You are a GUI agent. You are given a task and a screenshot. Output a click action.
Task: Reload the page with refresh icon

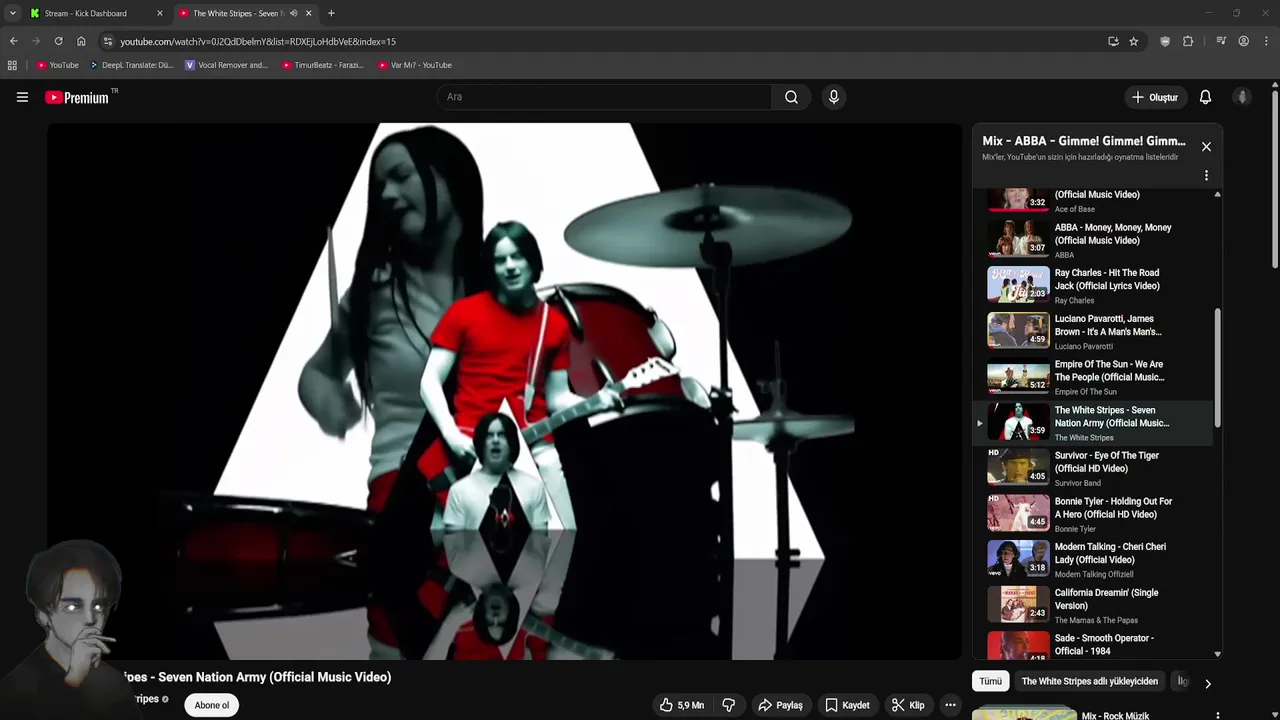58,41
